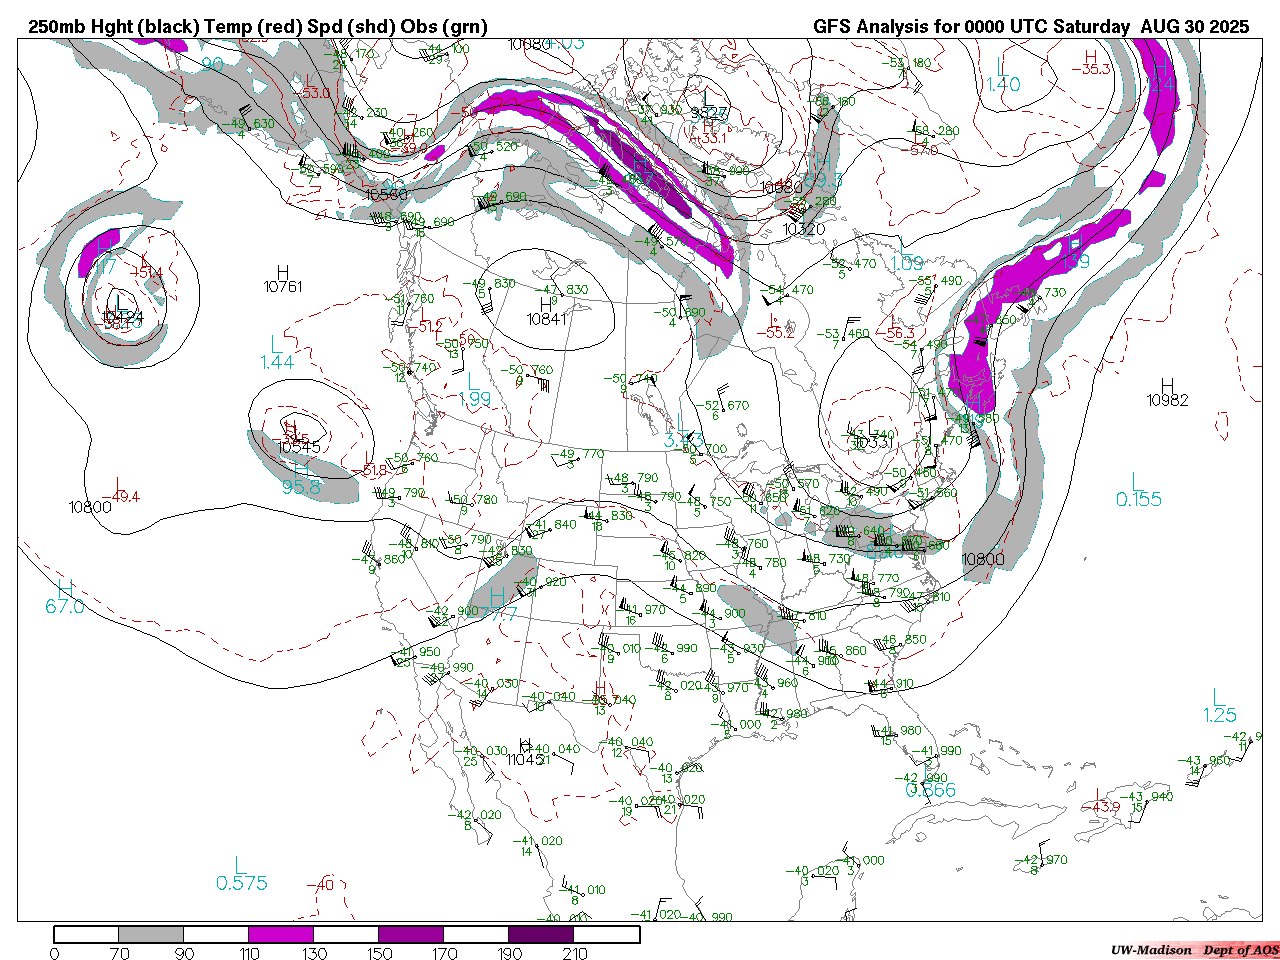Click the cyan value '1.44'
The image size is (1280, 960).
tap(277, 362)
